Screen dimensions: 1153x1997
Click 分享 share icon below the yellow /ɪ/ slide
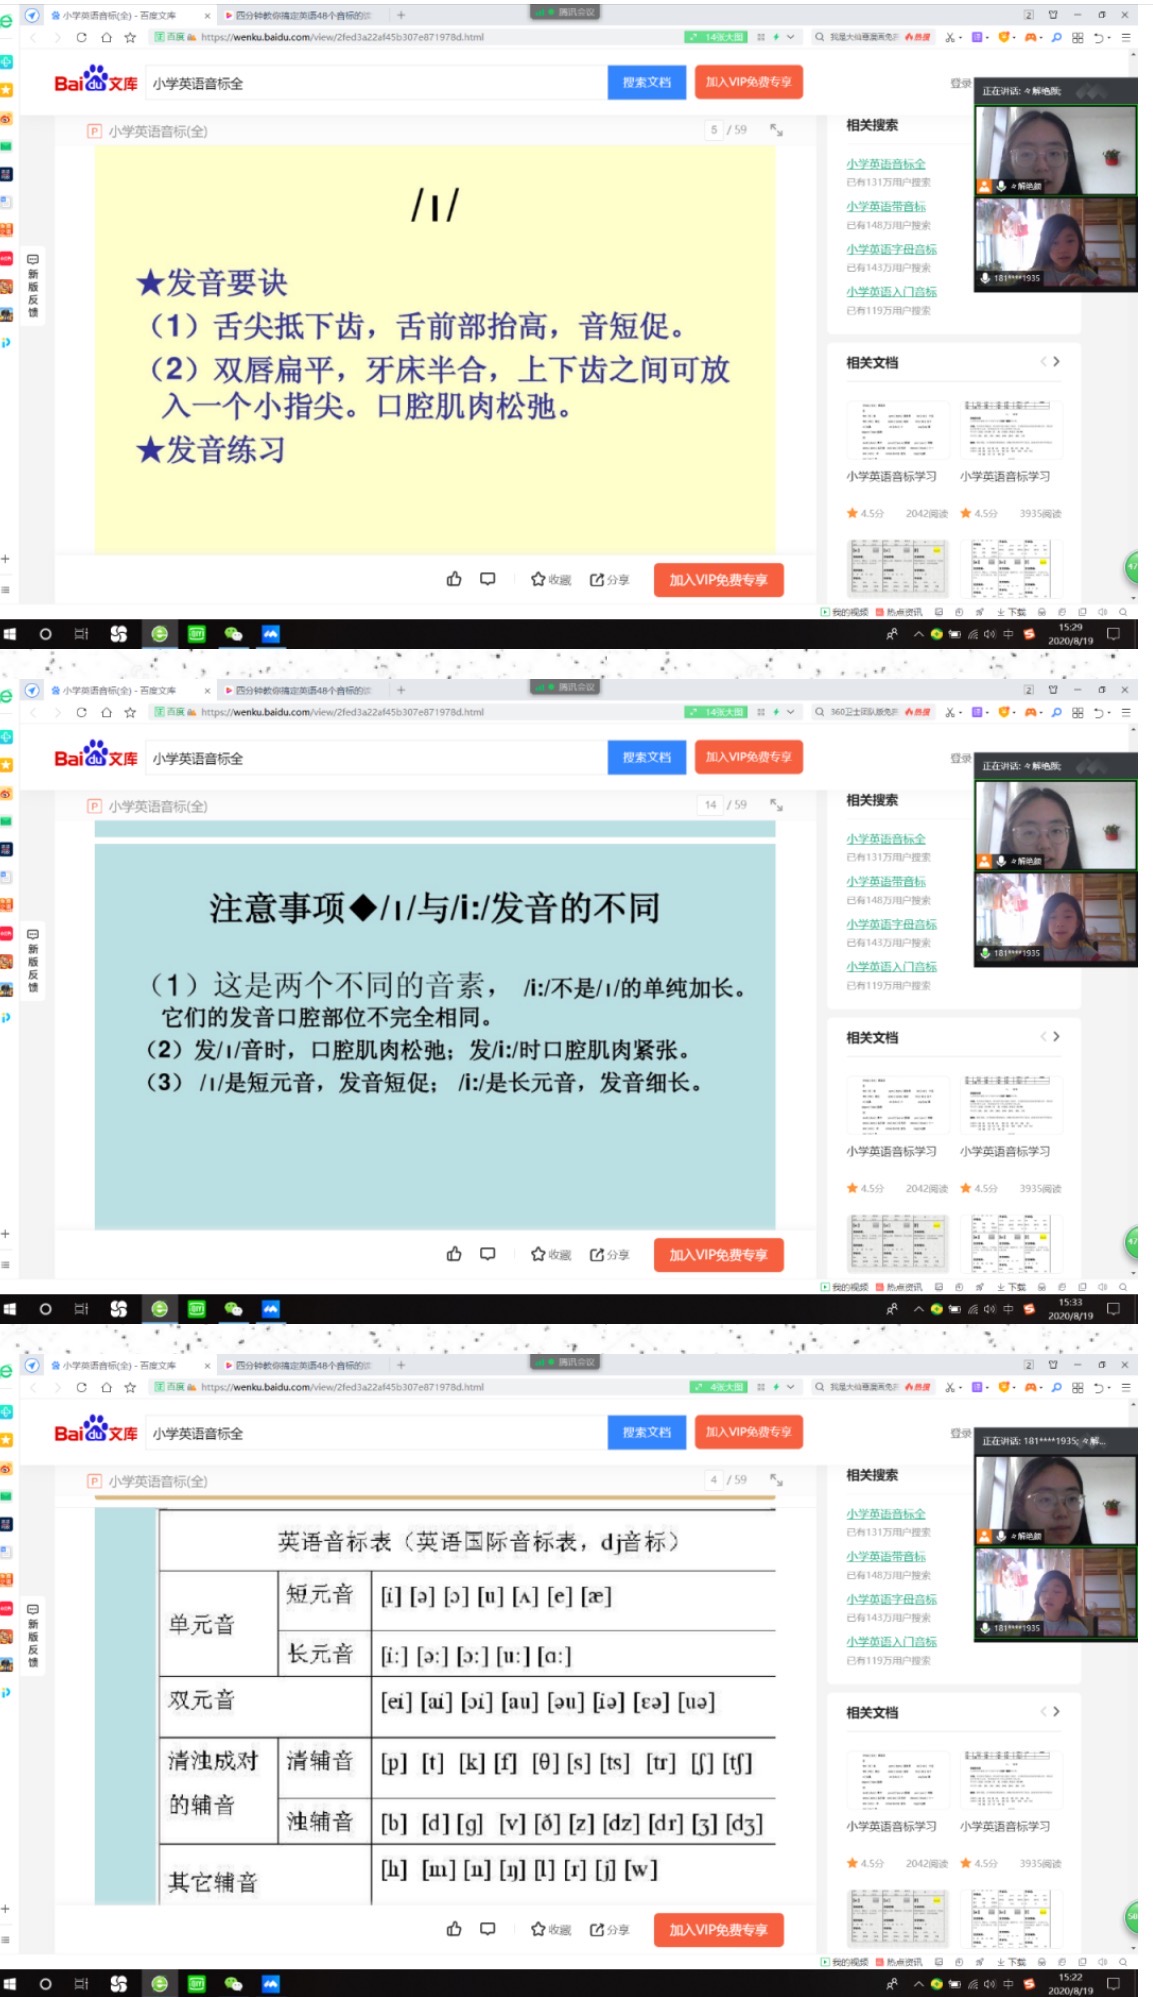pyautogui.click(x=609, y=580)
